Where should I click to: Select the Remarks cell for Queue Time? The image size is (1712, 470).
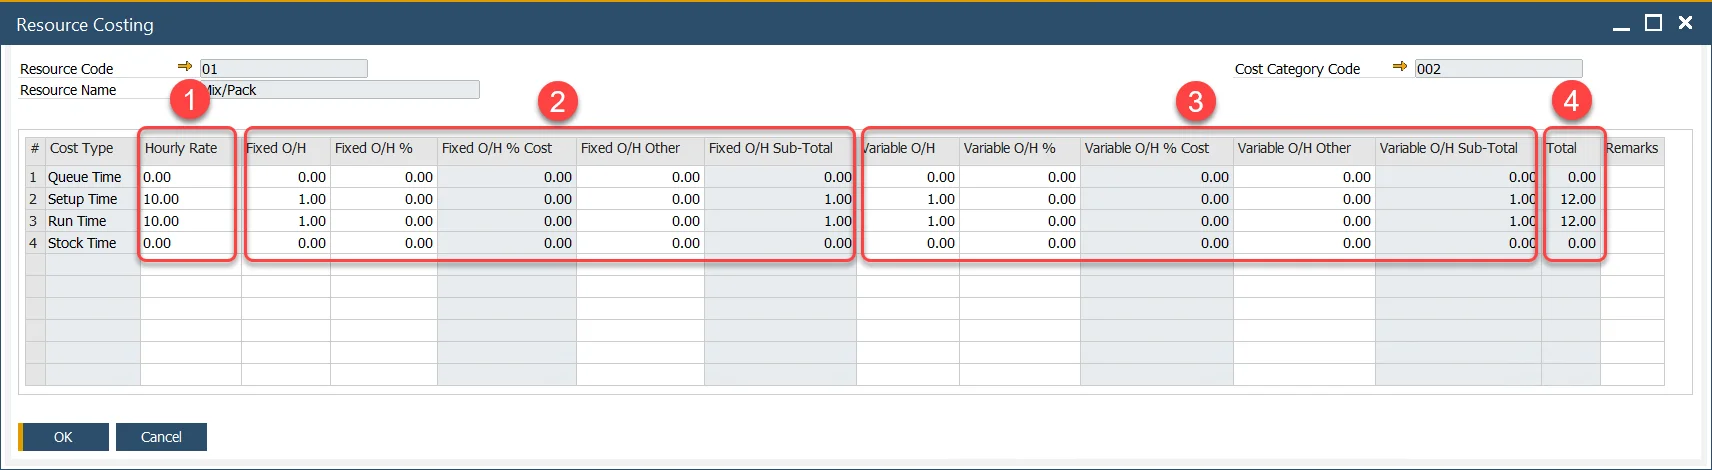tap(1632, 177)
